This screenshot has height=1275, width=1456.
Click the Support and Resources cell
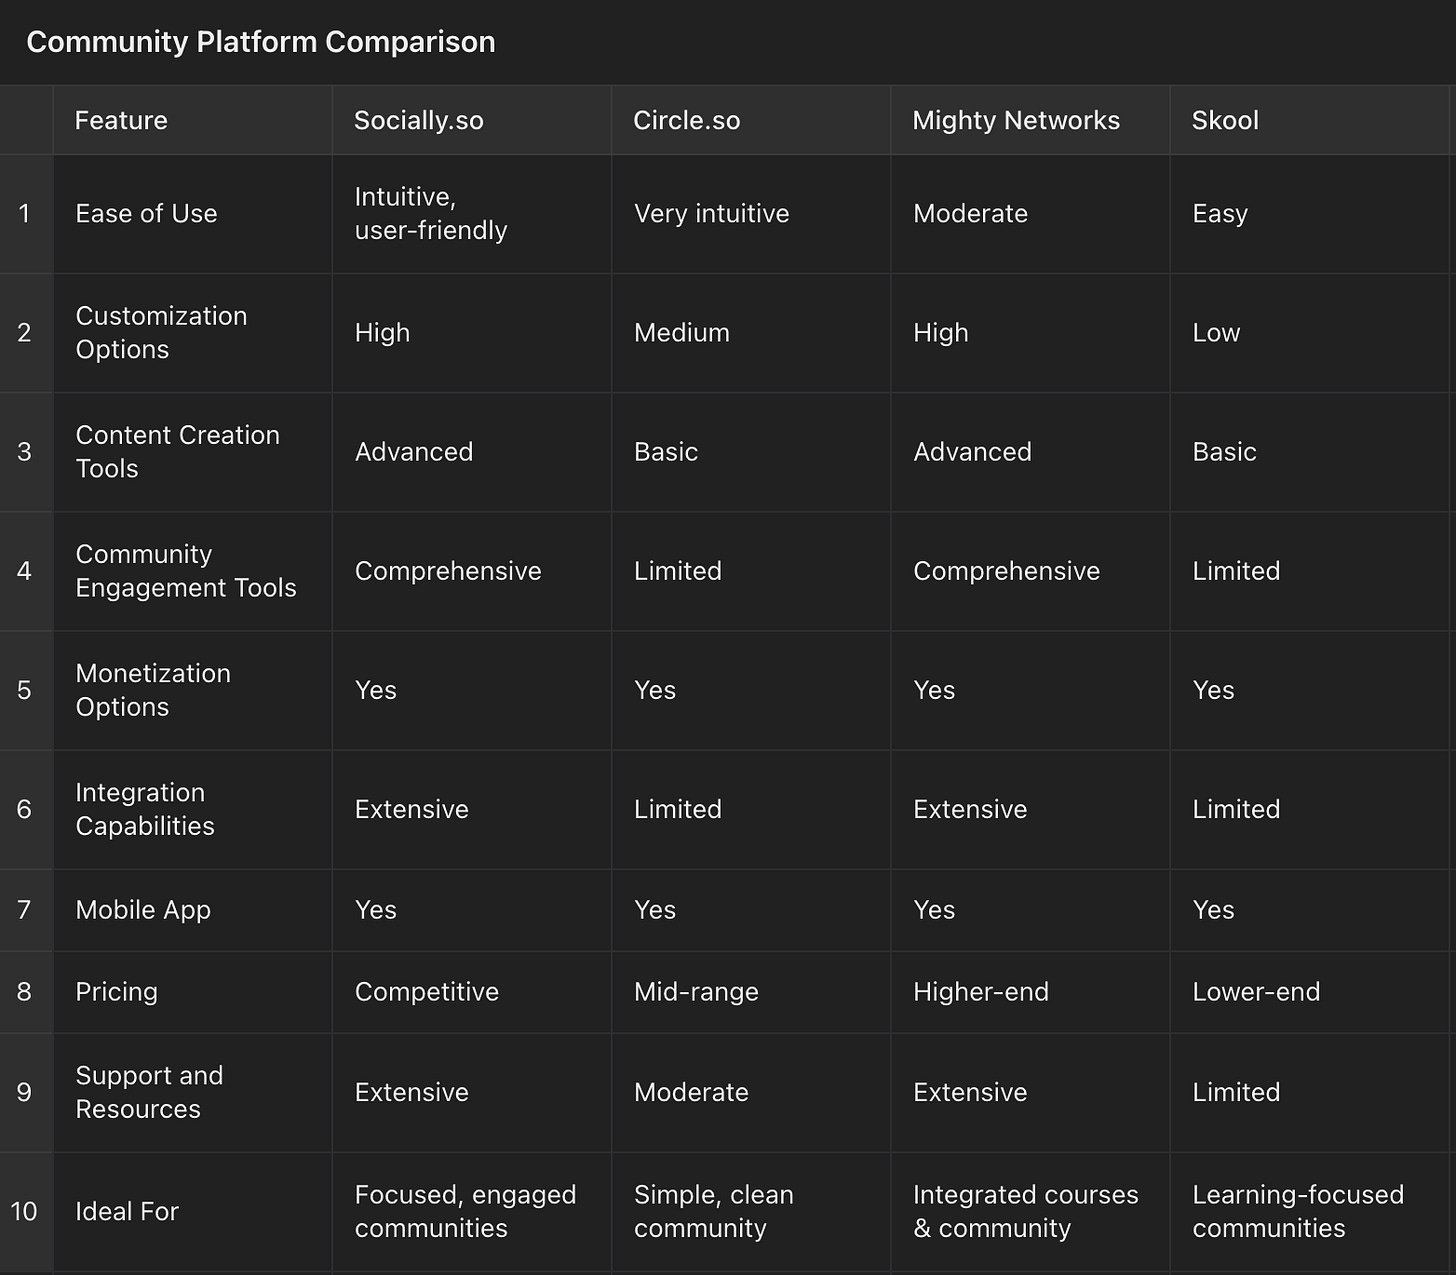tap(149, 1092)
